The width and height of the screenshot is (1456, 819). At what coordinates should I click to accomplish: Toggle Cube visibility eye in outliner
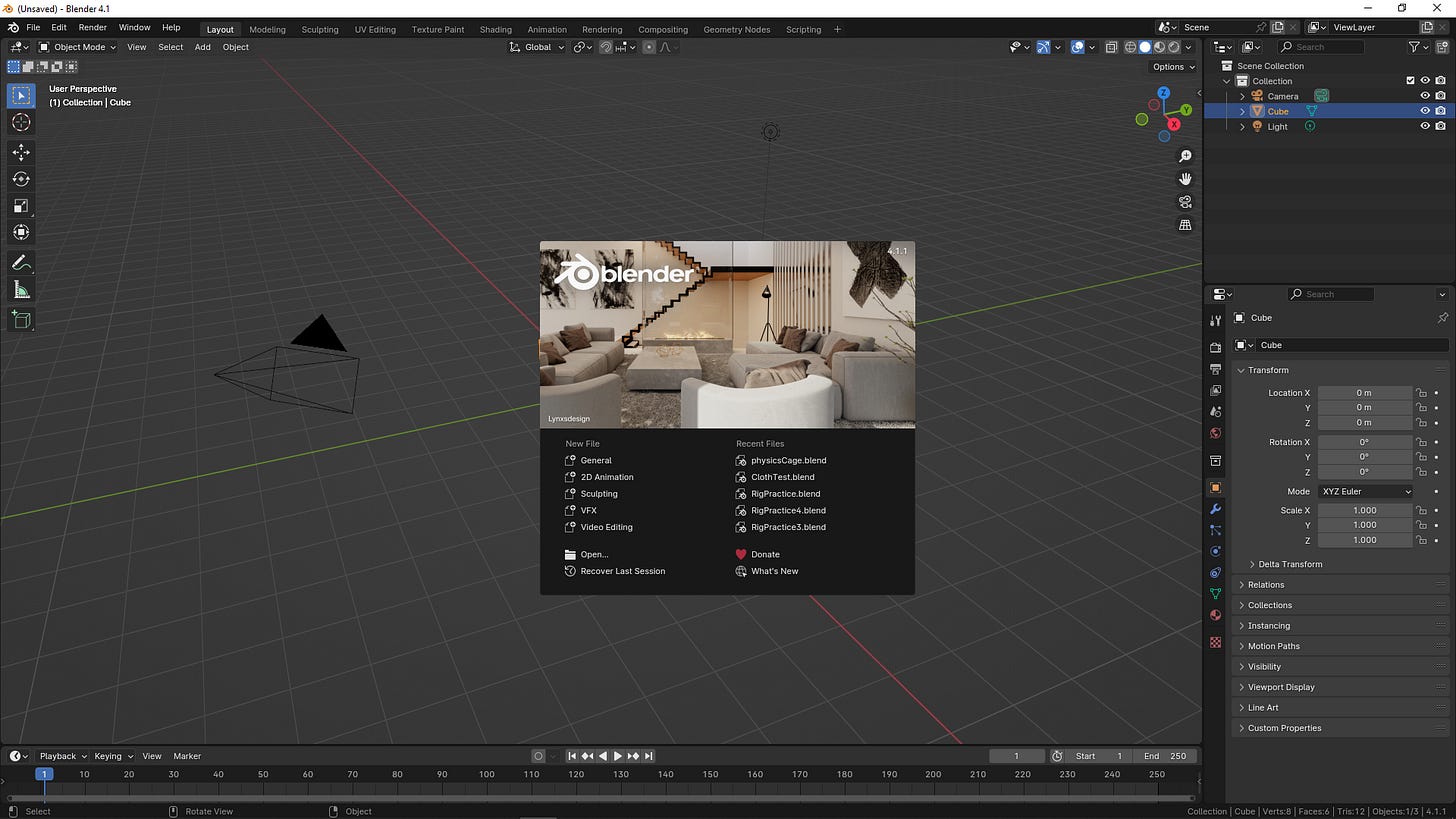coord(1425,111)
